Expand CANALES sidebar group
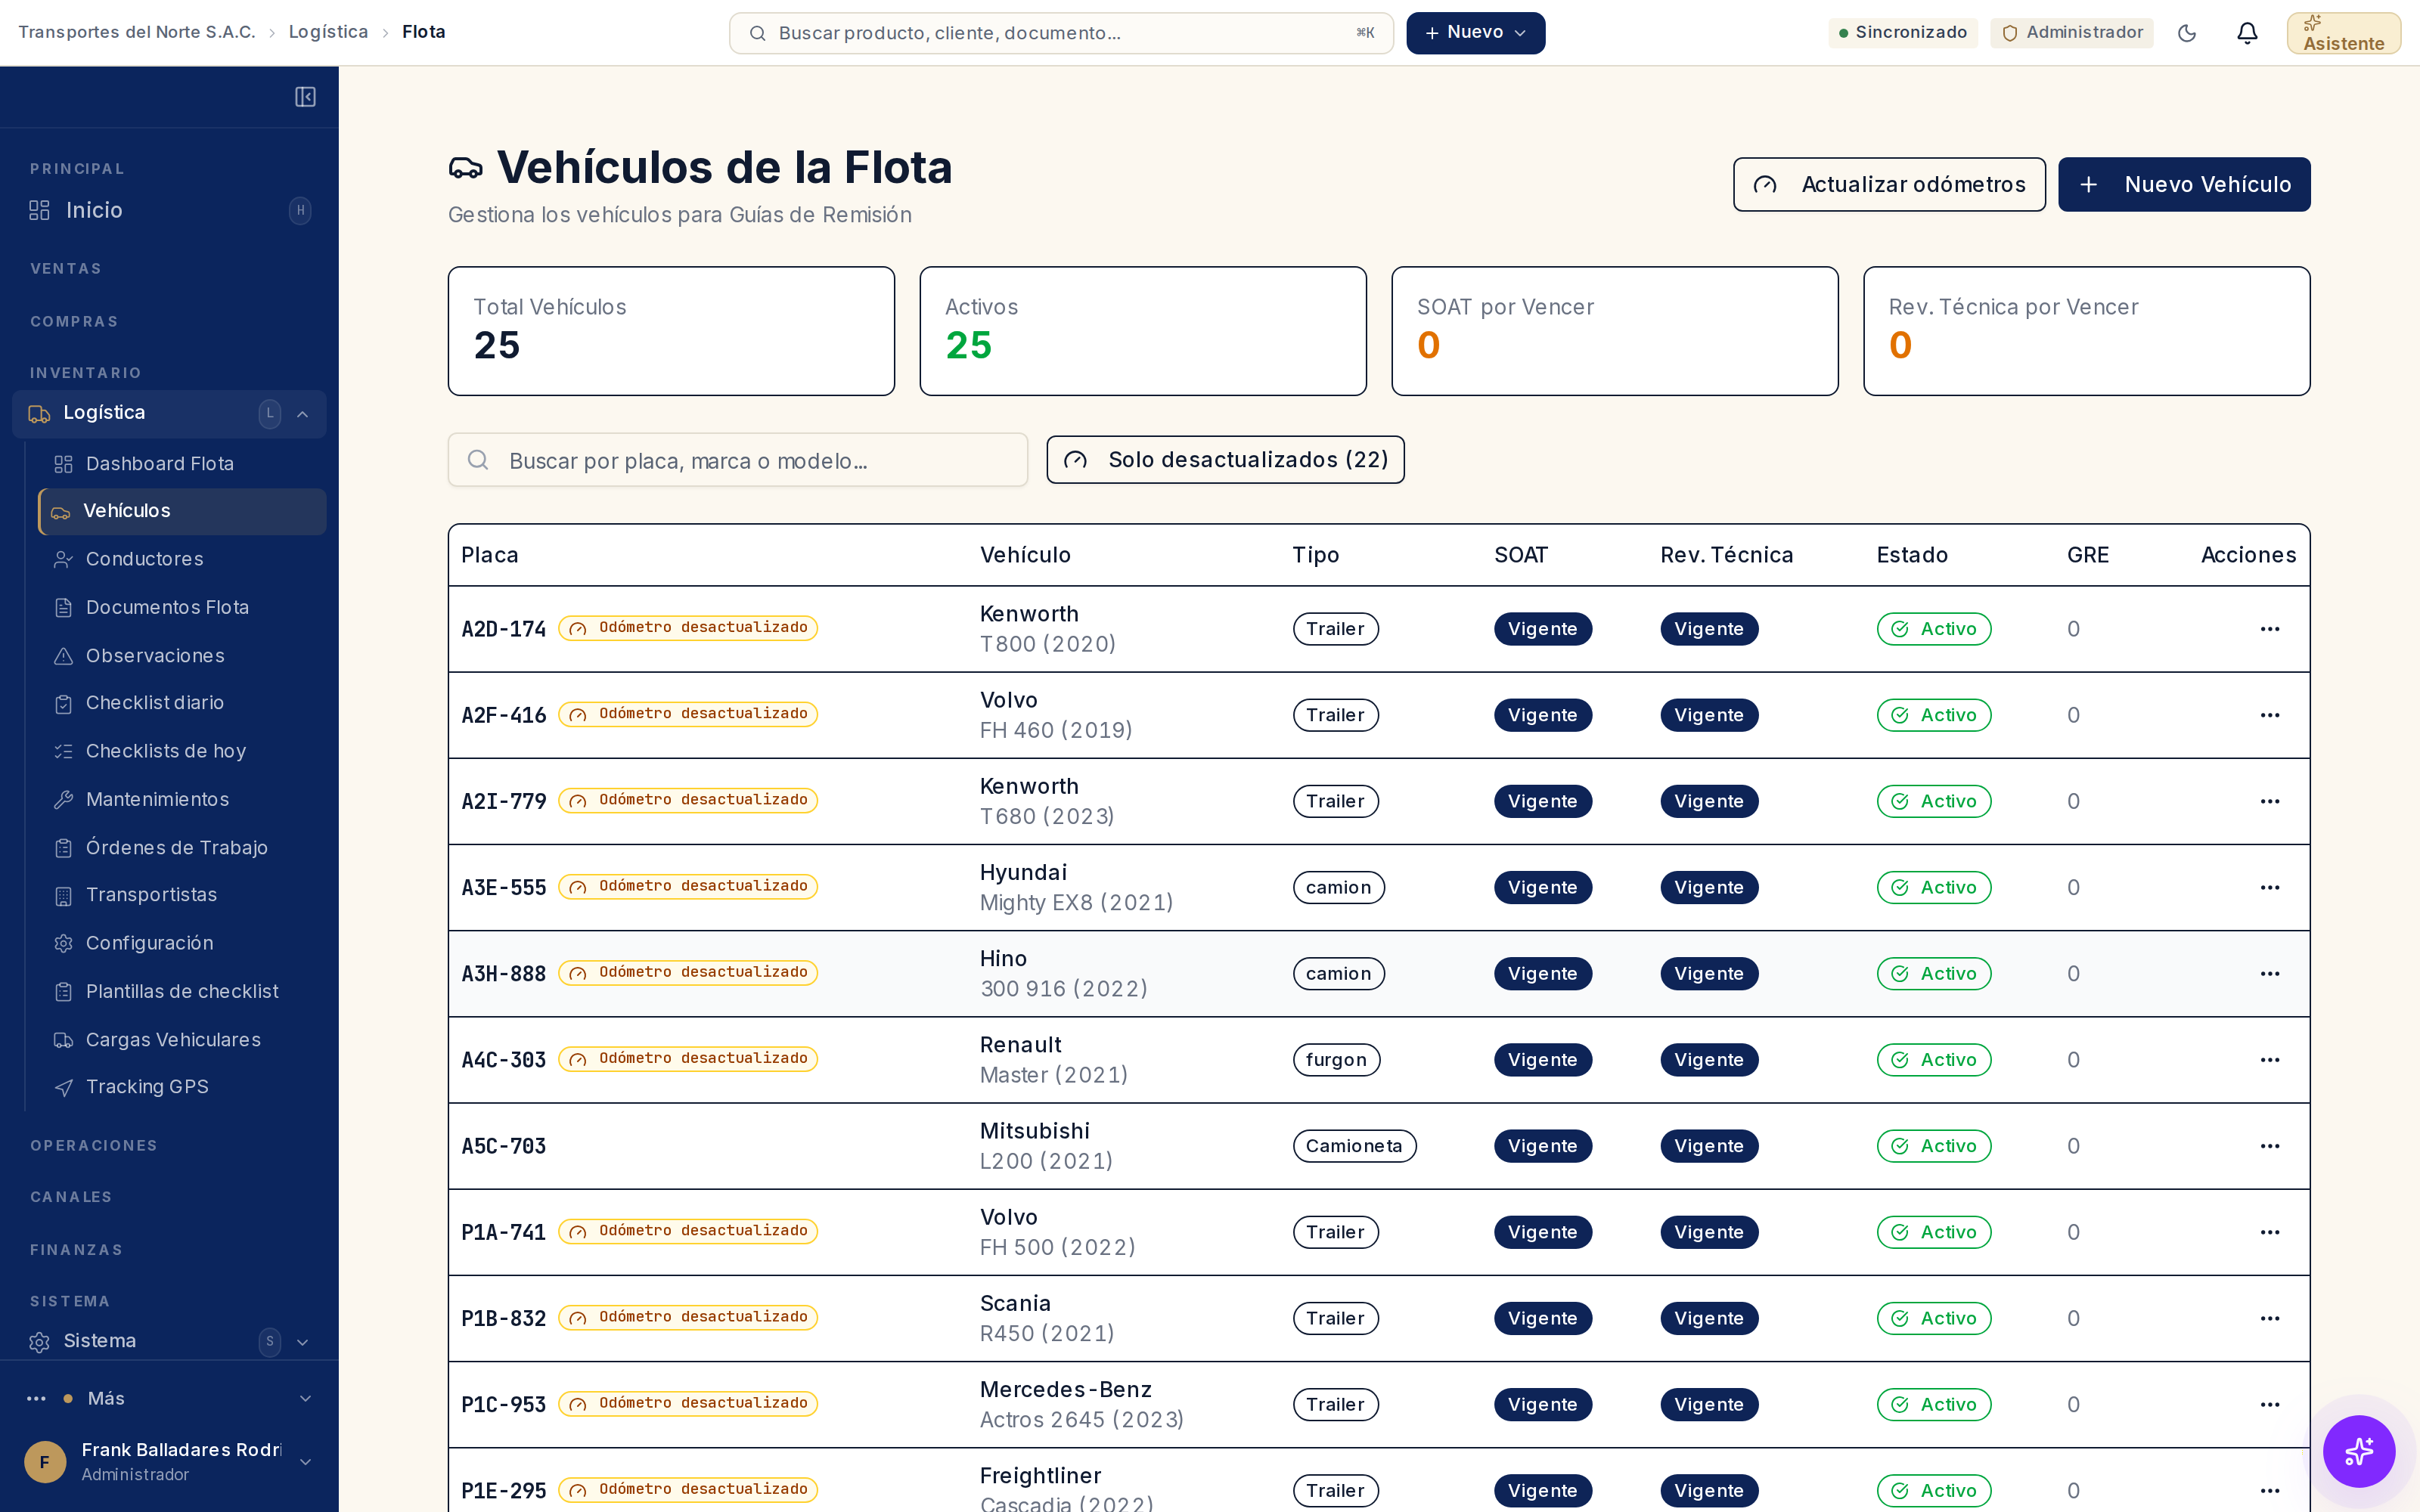 [x=71, y=1197]
